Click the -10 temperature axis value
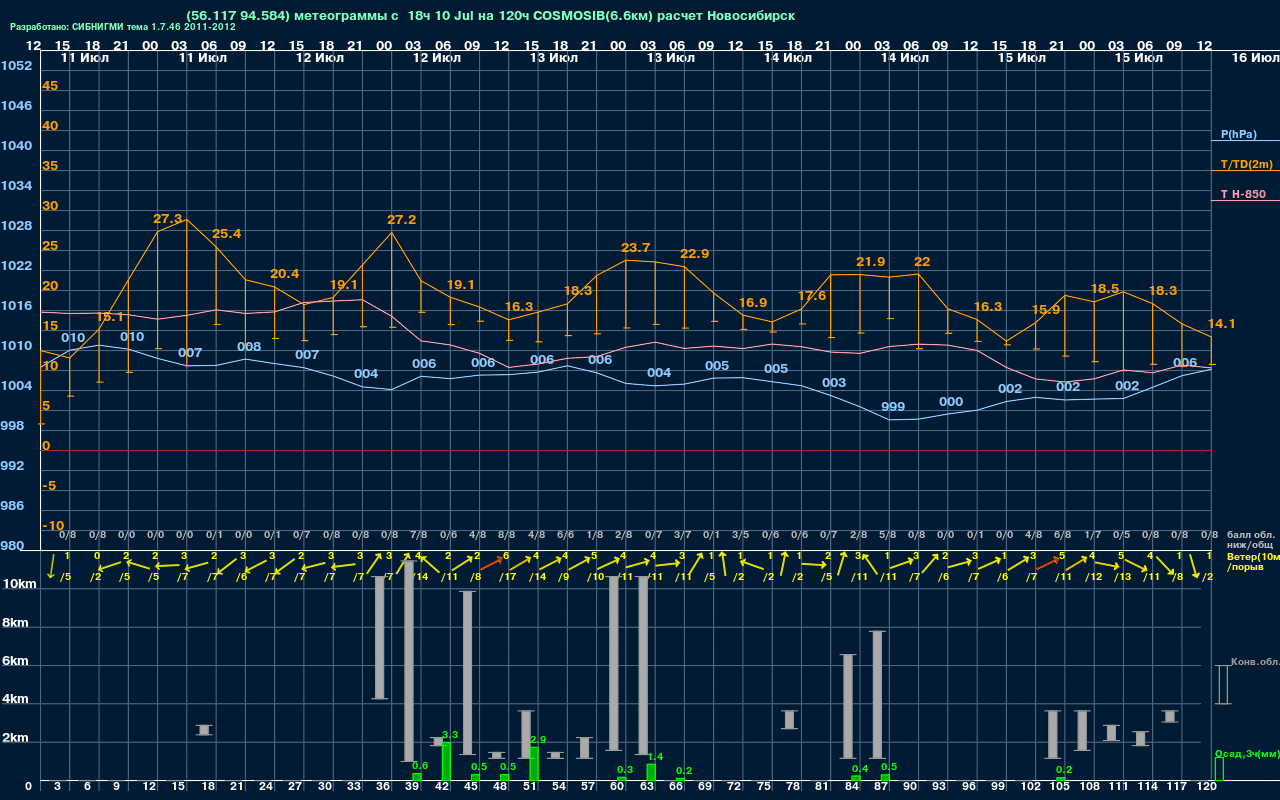The width and height of the screenshot is (1280, 800). click(x=53, y=525)
